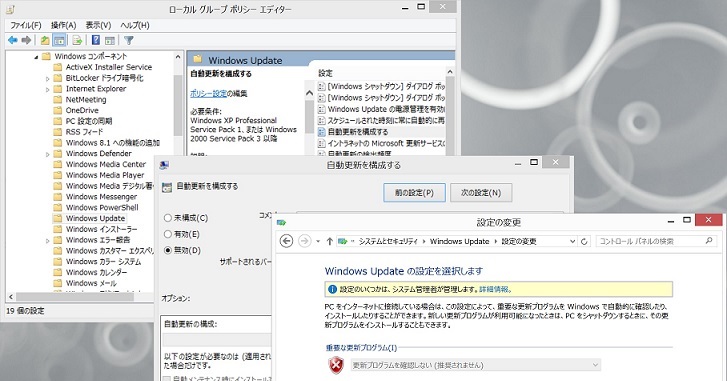Click the Forward arrow in 設定の変更 window

pyautogui.click(x=304, y=241)
